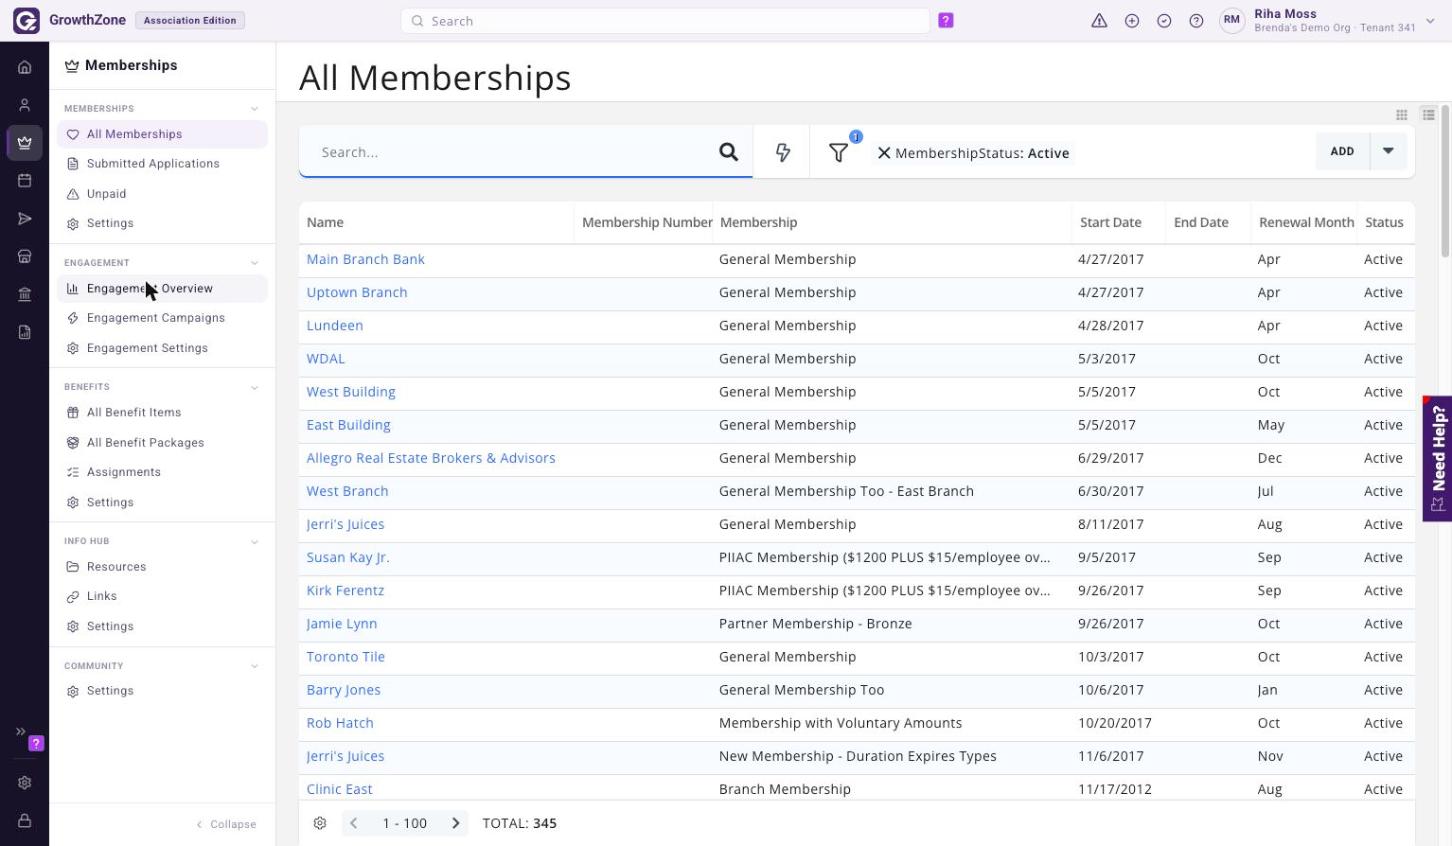This screenshot has height=846, width=1452.
Task: Open the Contacts person icon in rail
Action: [x=25, y=105]
